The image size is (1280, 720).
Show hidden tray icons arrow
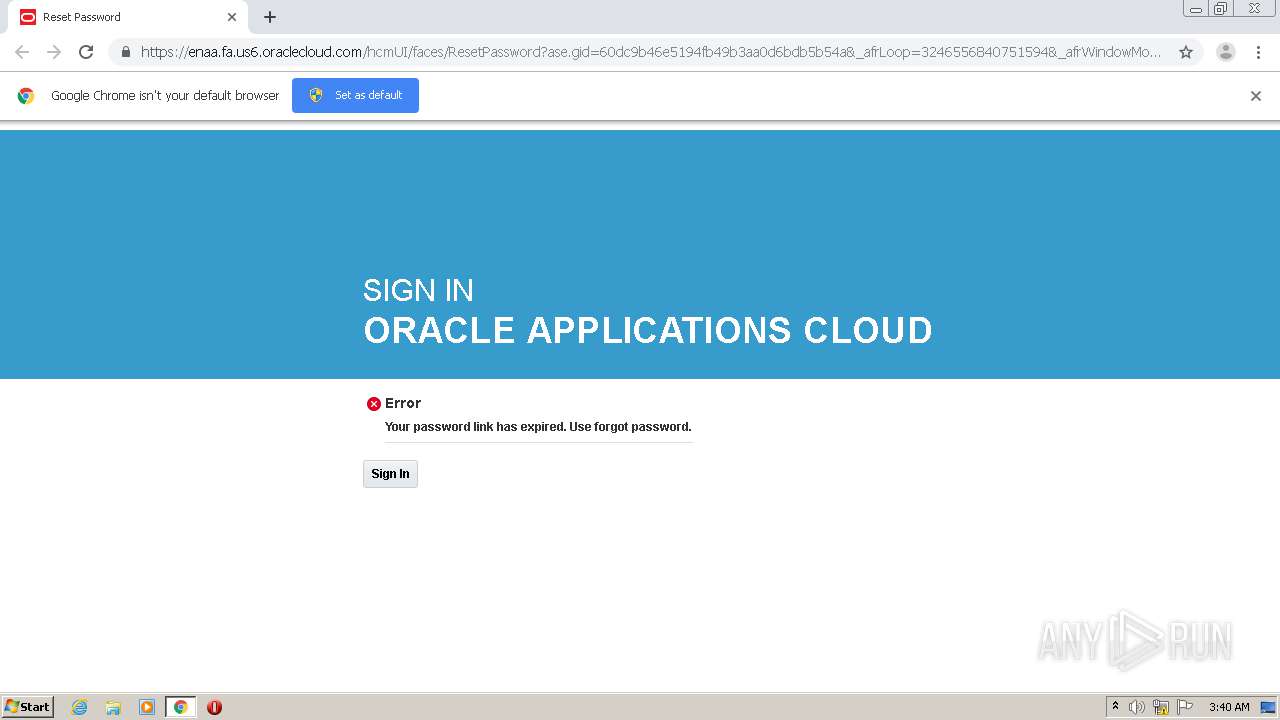pos(1115,707)
